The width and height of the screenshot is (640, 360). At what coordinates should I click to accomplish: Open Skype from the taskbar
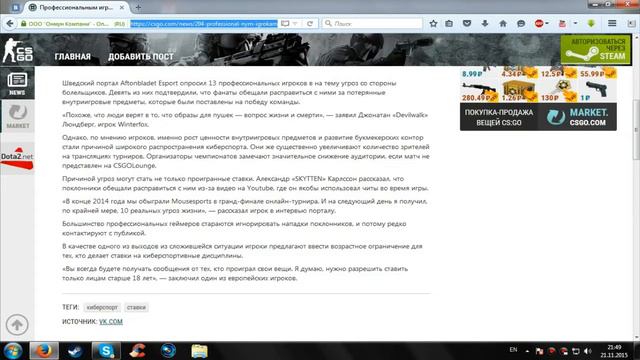(106, 351)
